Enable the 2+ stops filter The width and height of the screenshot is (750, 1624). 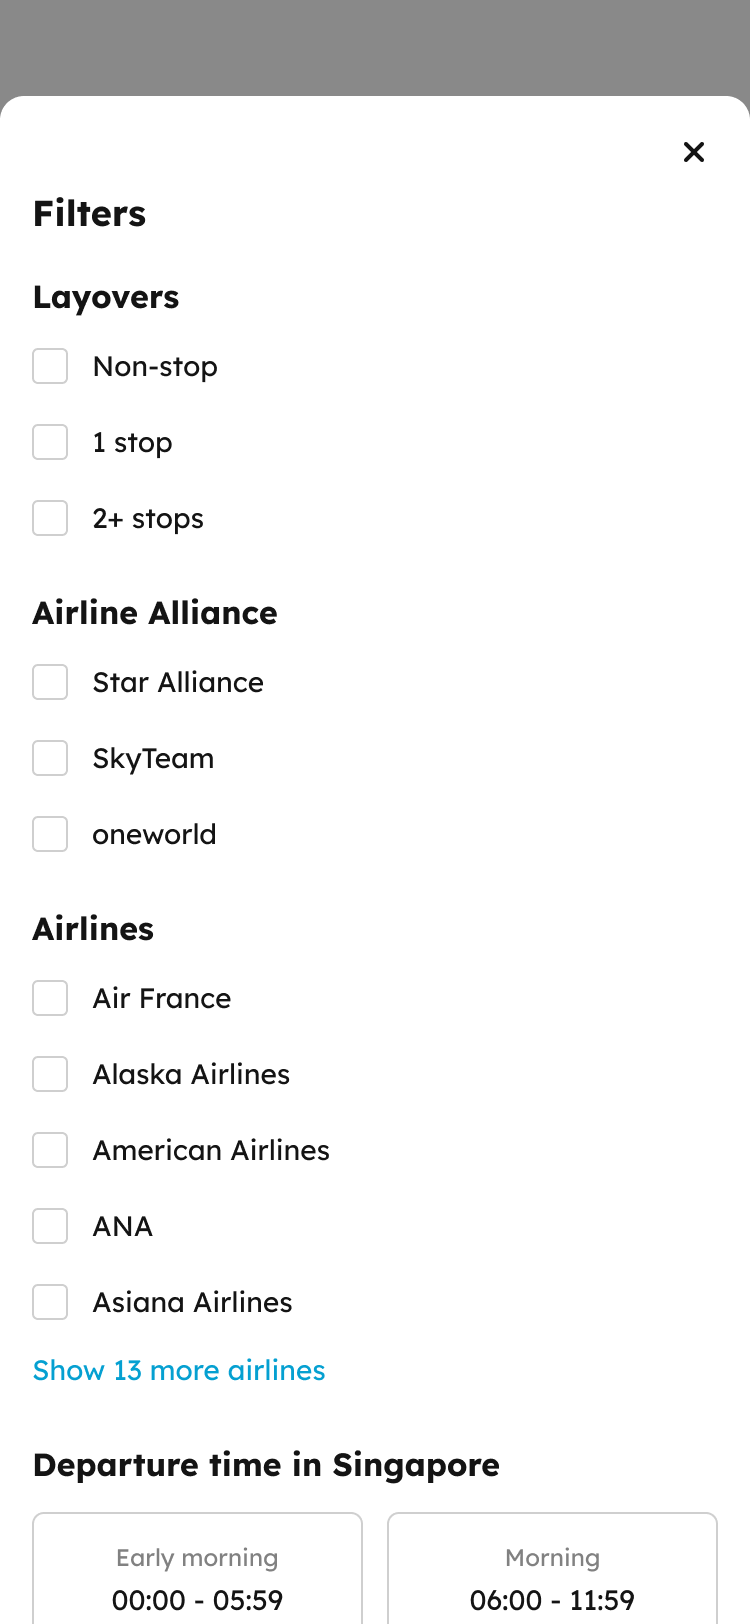click(x=50, y=518)
